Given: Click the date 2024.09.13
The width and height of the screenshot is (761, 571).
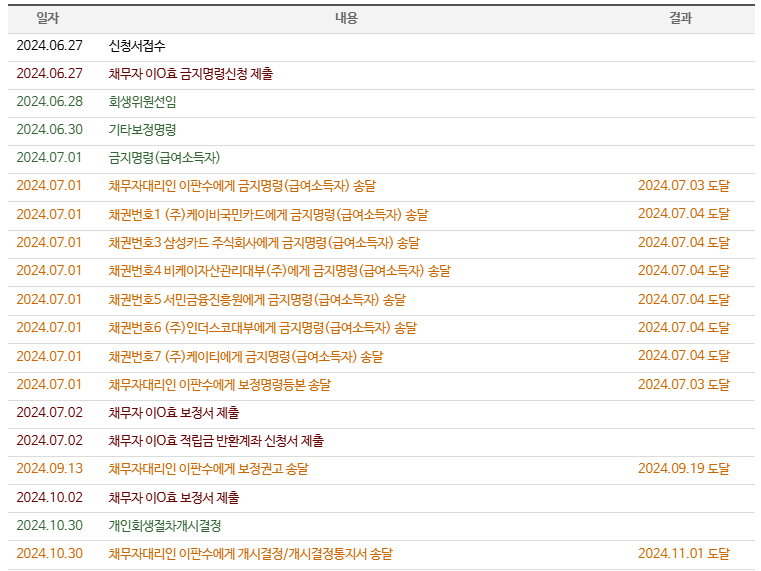Looking at the screenshot, I should point(50,469).
